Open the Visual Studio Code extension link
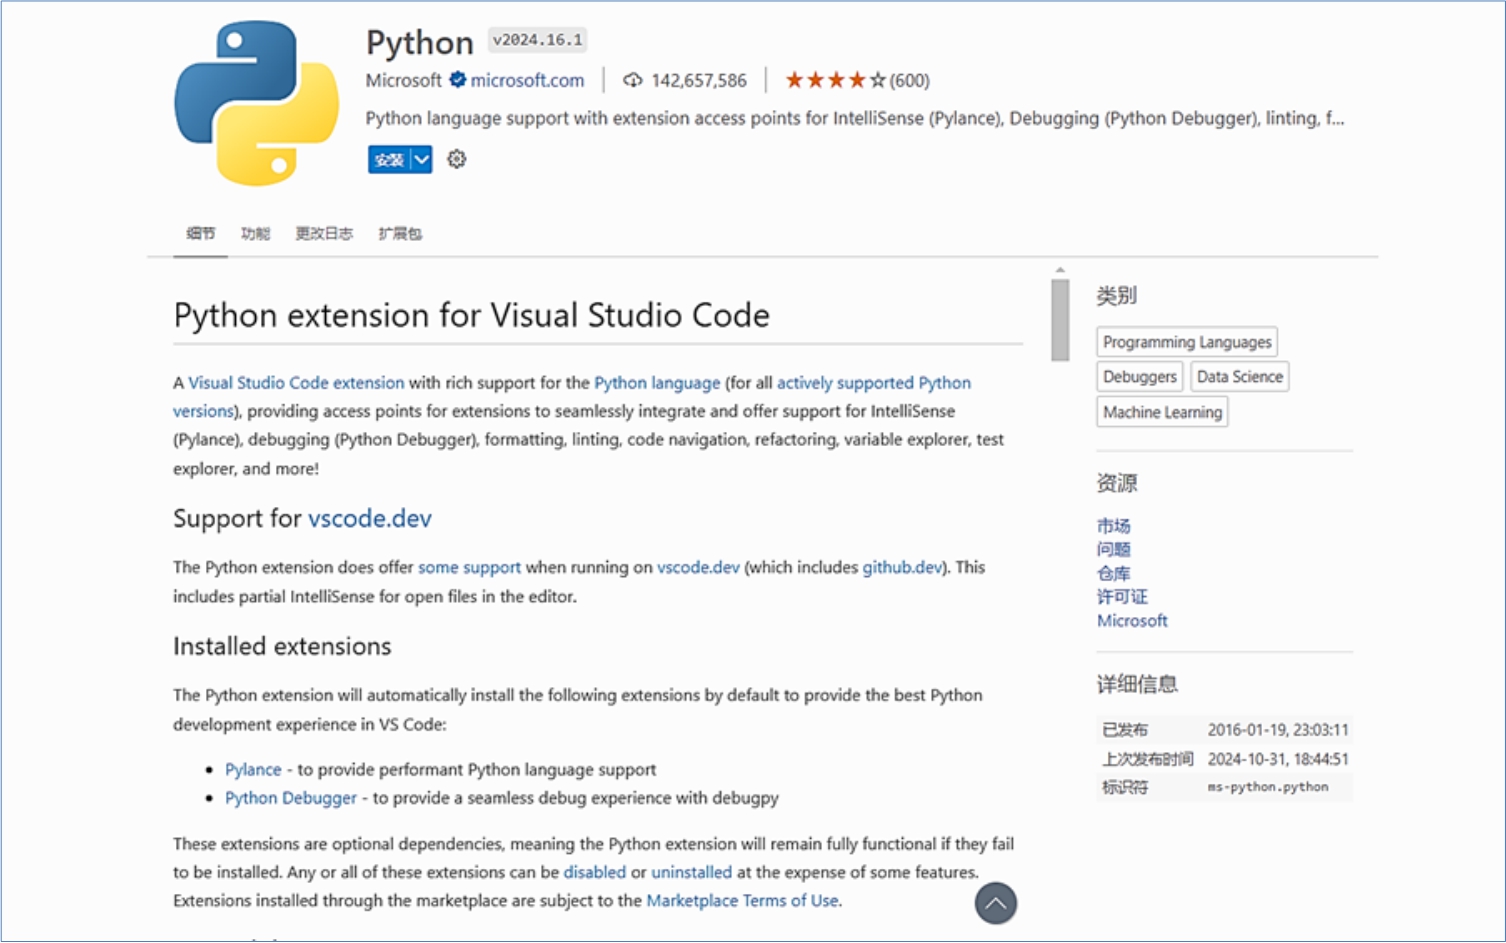 [296, 382]
